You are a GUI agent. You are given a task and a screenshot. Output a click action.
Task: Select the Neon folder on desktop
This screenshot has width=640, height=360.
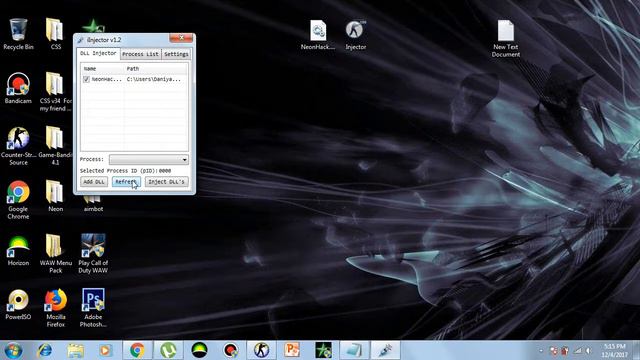(x=56, y=196)
